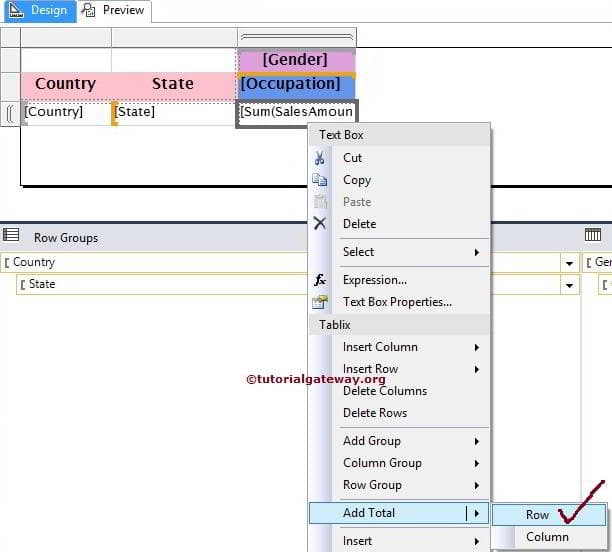
Task: Select Delete Rows menu entry
Action: (399, 413)
